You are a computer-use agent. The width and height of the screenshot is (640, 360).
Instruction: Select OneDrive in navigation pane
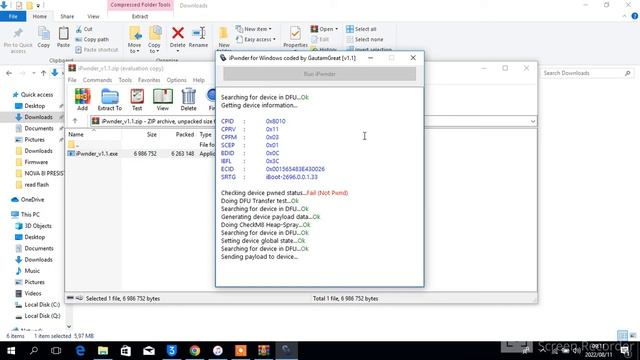(28, 200)
